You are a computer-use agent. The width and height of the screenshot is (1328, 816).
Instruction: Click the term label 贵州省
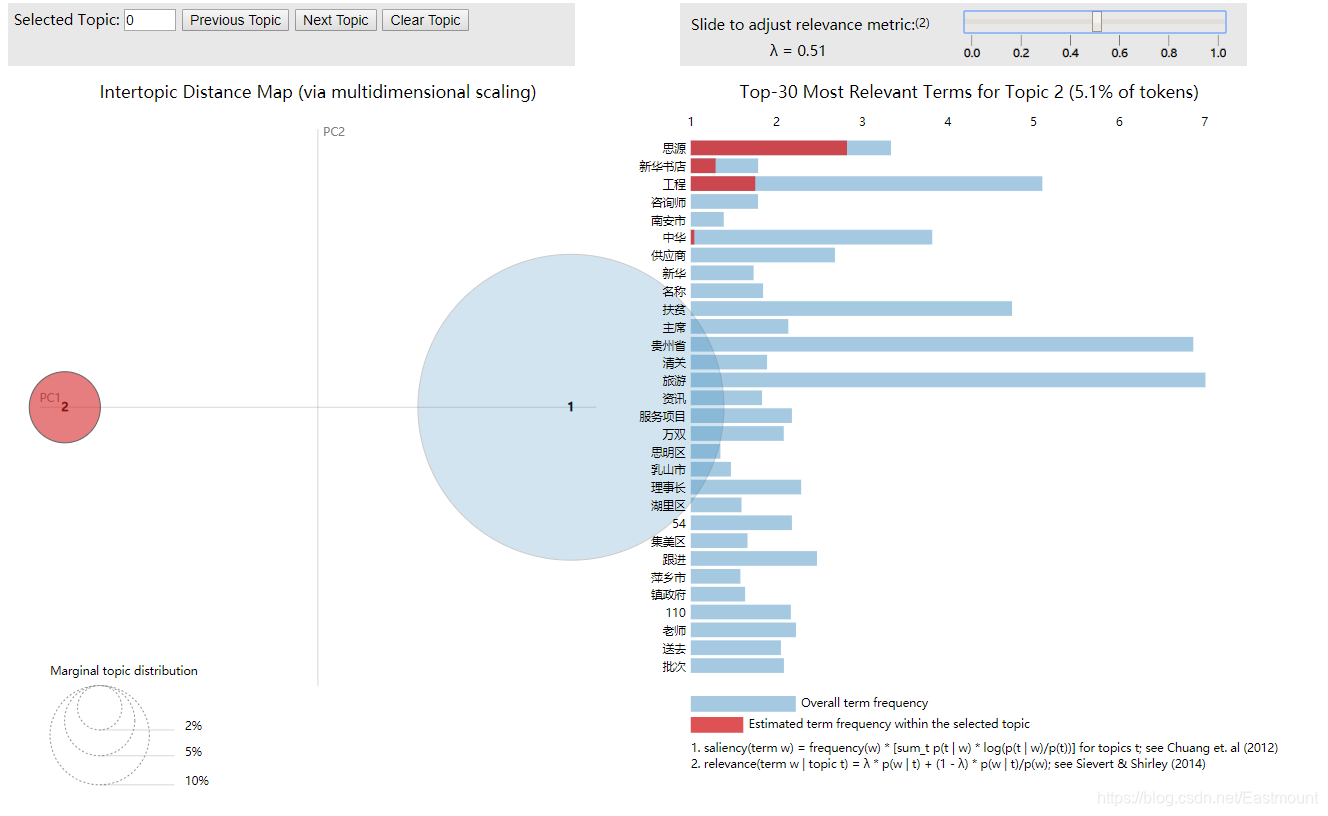click(x=669, y=345)
